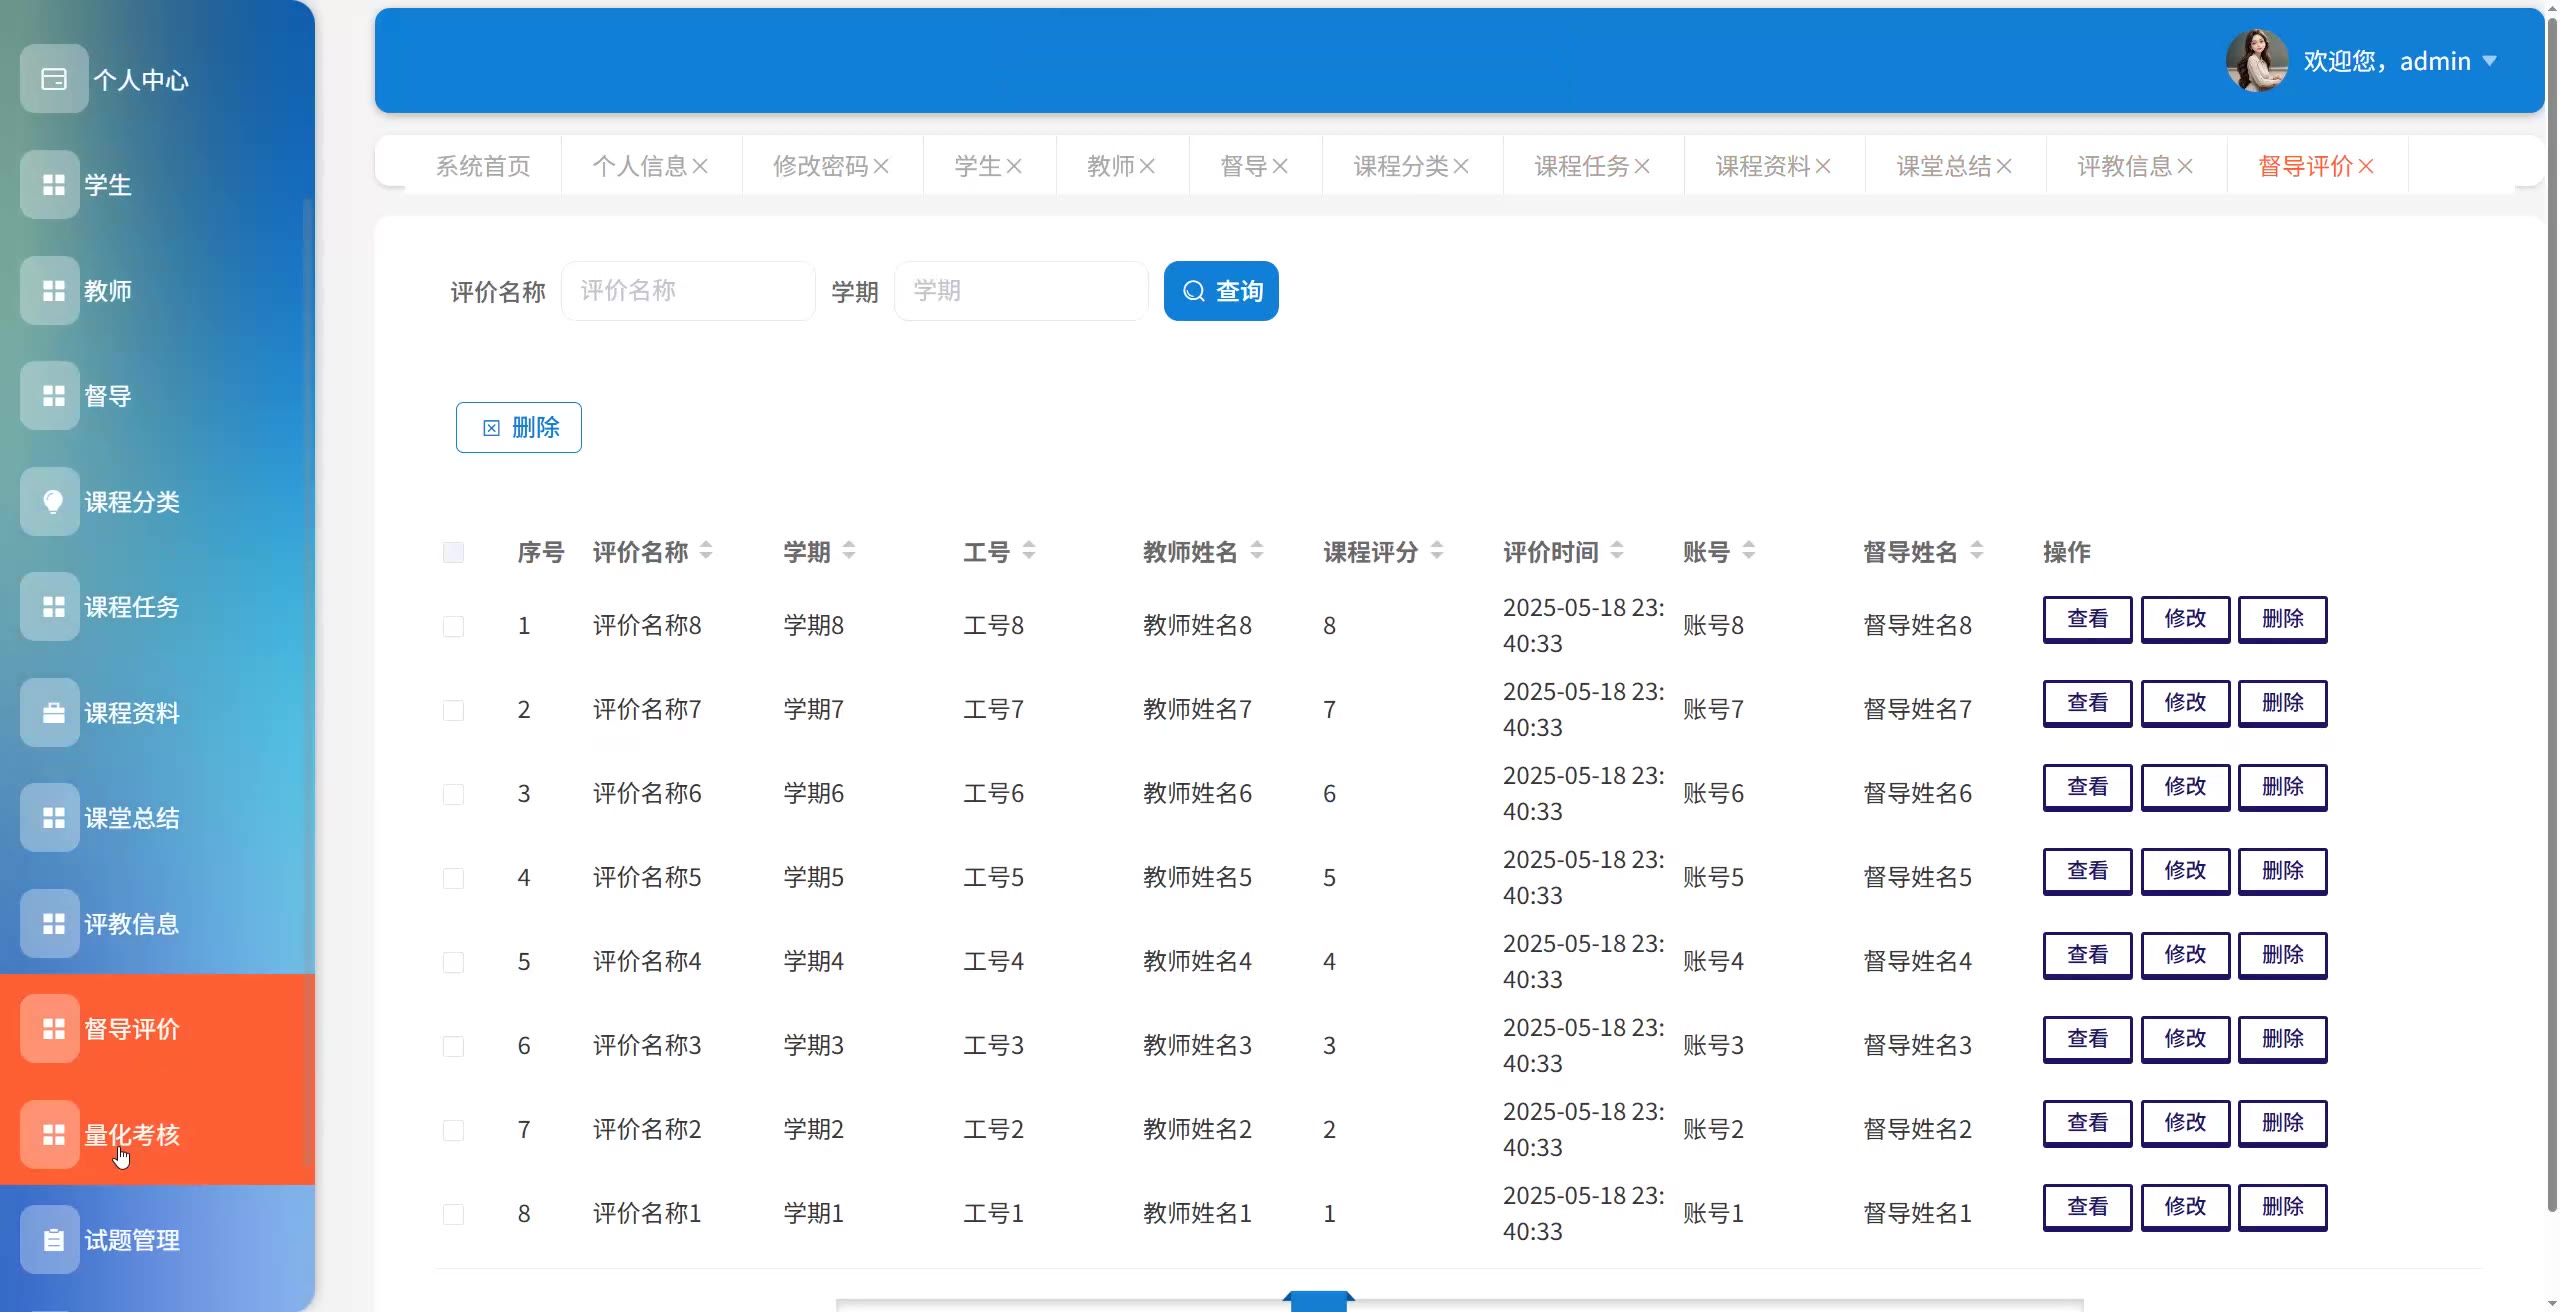Close the 课程任务 tab with its X
Image resolution: width=2560 pixels, height=1312 pixels.
coord(1642,167)
